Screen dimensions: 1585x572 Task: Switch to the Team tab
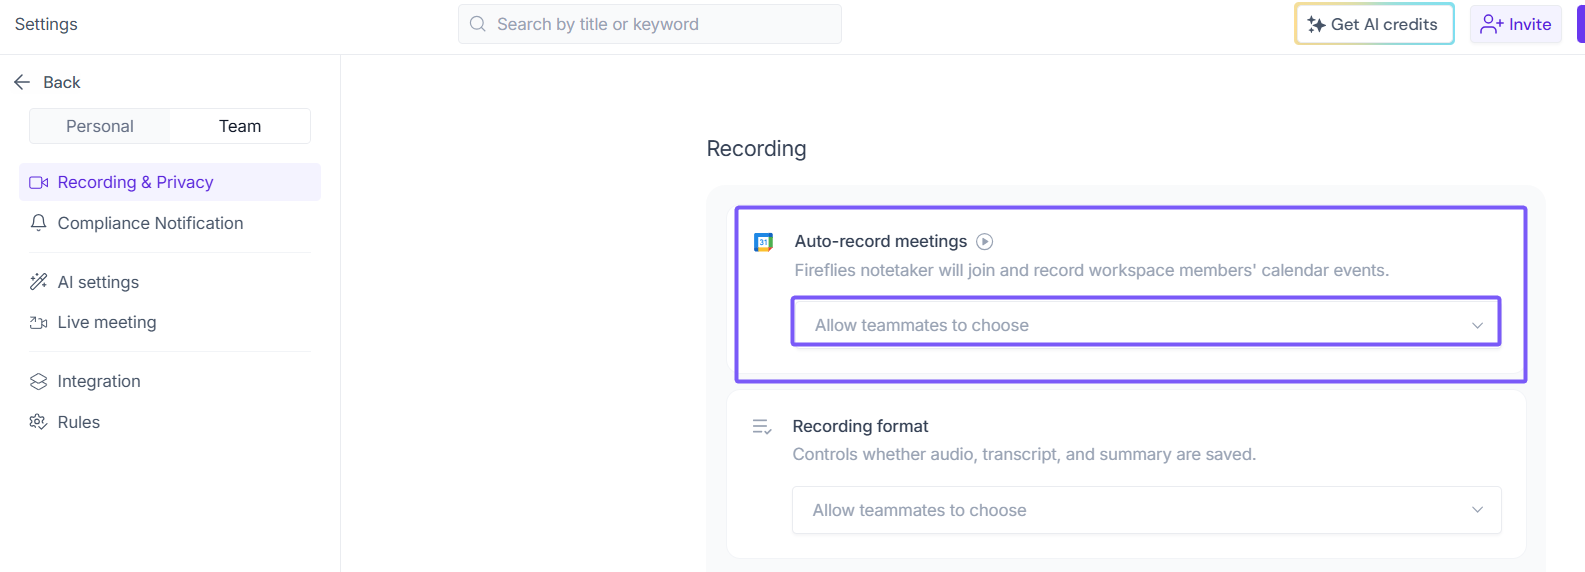point(240,126)
